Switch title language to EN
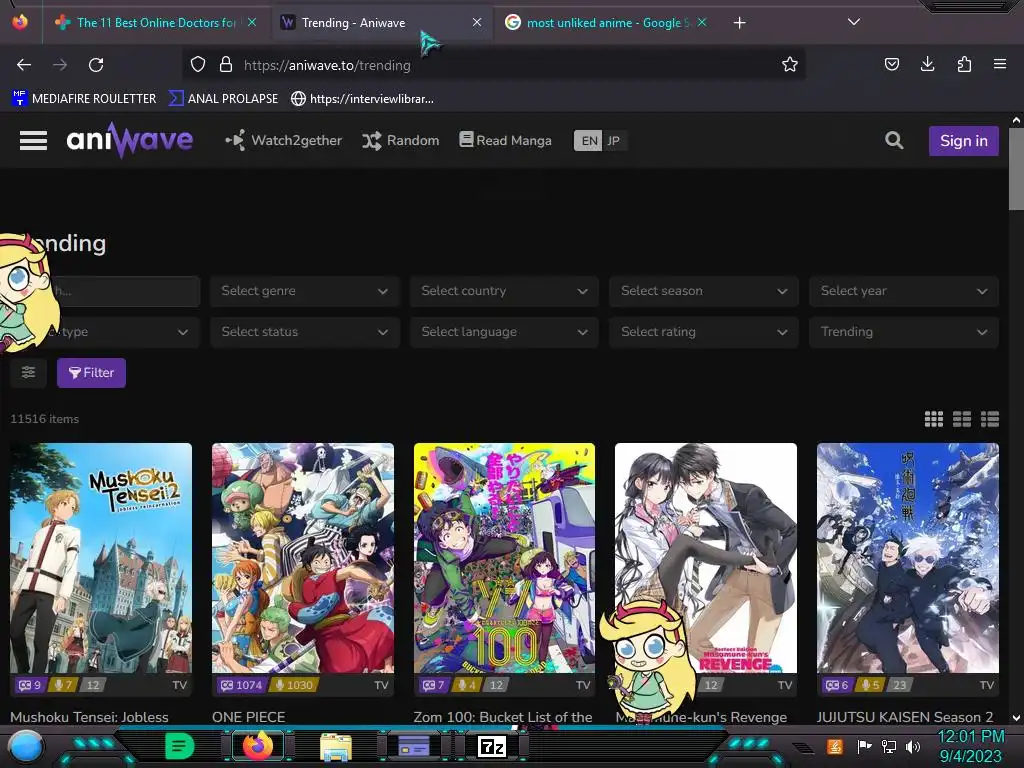This screenshot has width=1024, height=768. coord(588,140)
